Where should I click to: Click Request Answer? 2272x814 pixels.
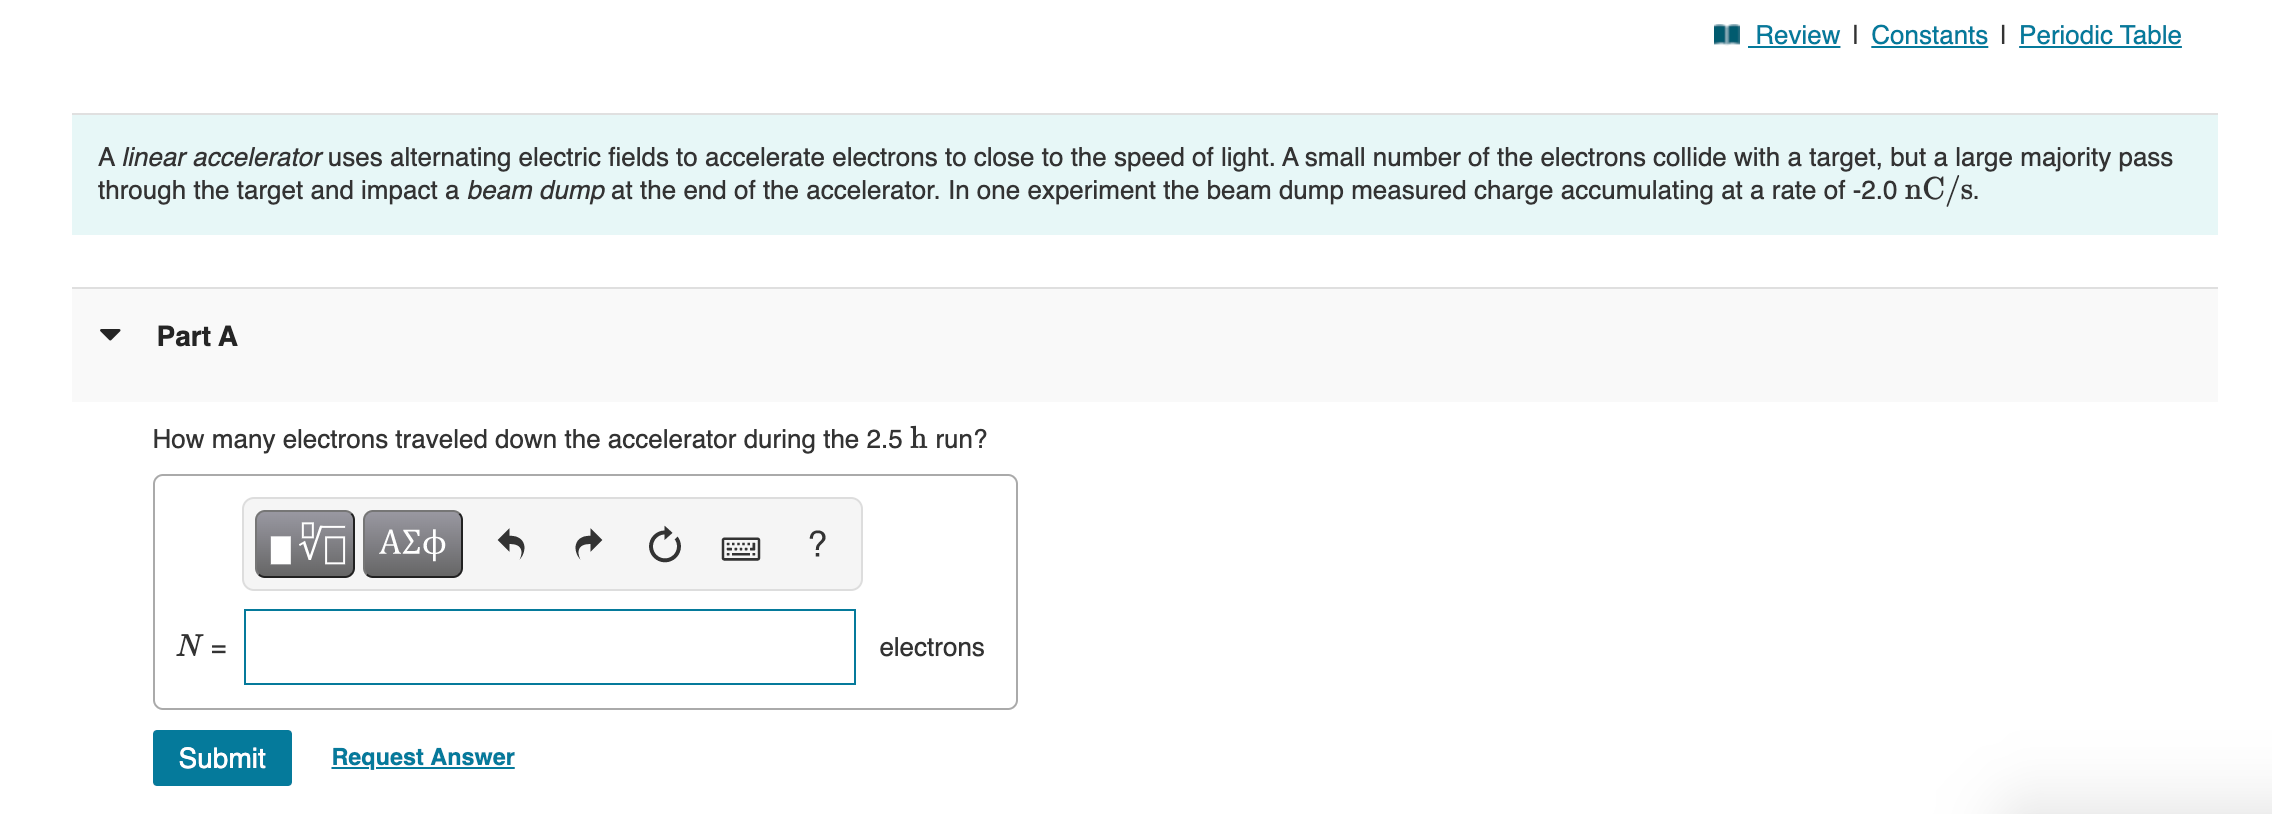click(x=421, y=757)
